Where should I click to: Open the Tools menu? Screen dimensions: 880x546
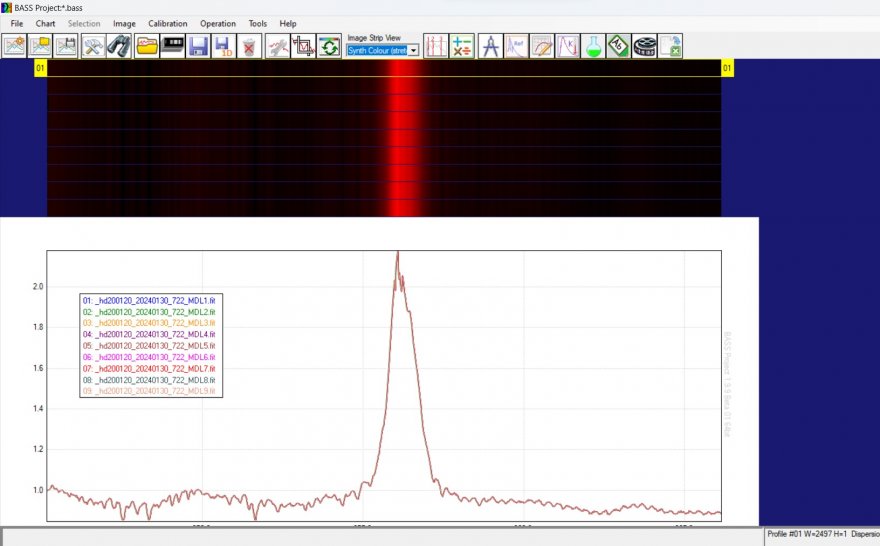(x=258, y=23)
